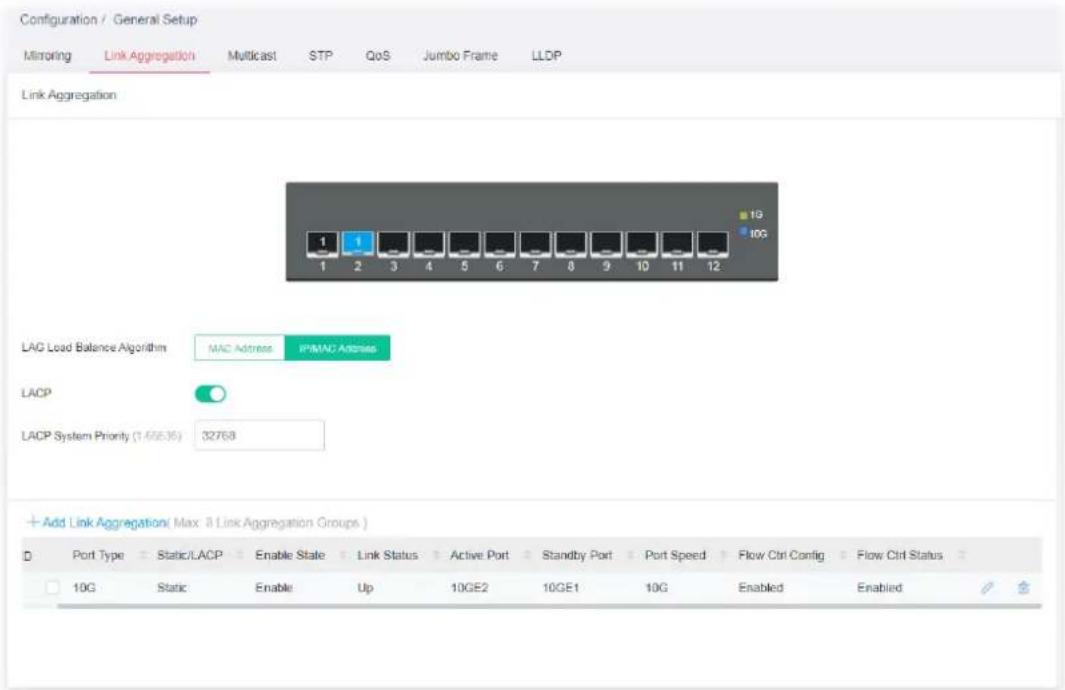Image resolution: width=1065 pixels, height=690 pixels.
Task: Click the Active Port value 10GE2
Action: coord(469,587)
